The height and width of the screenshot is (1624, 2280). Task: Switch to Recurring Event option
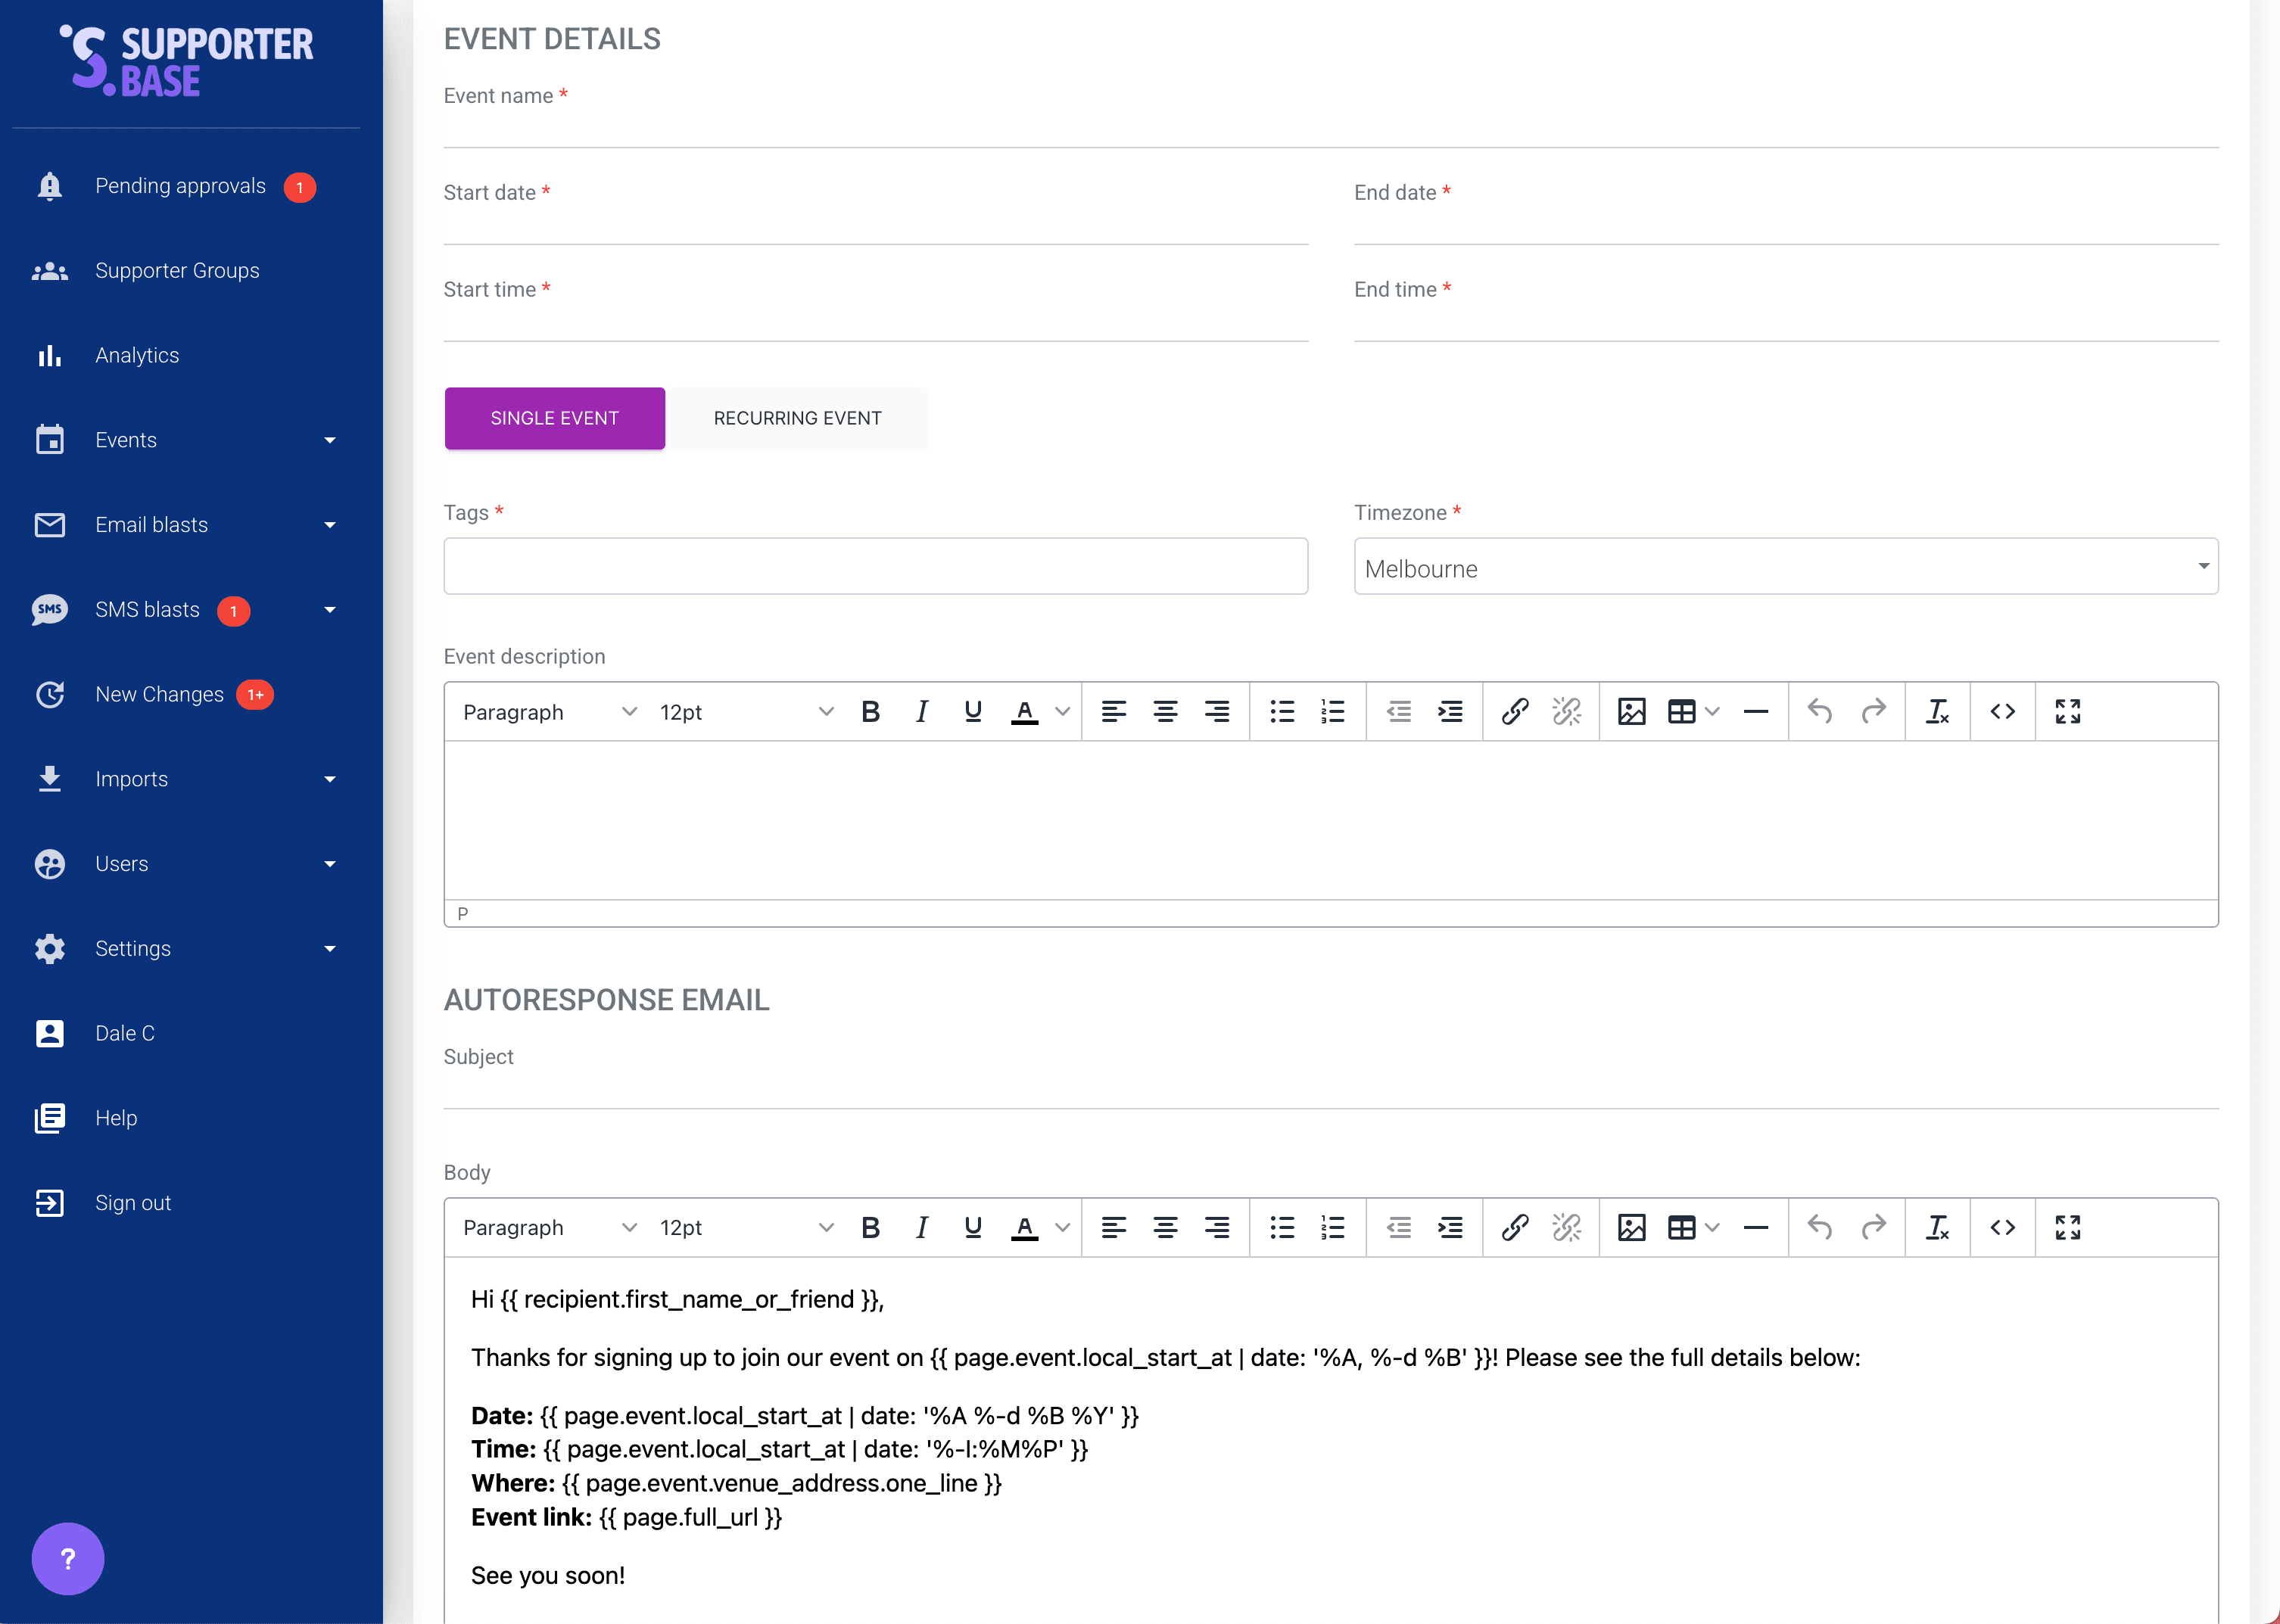(x=797, y=418)
